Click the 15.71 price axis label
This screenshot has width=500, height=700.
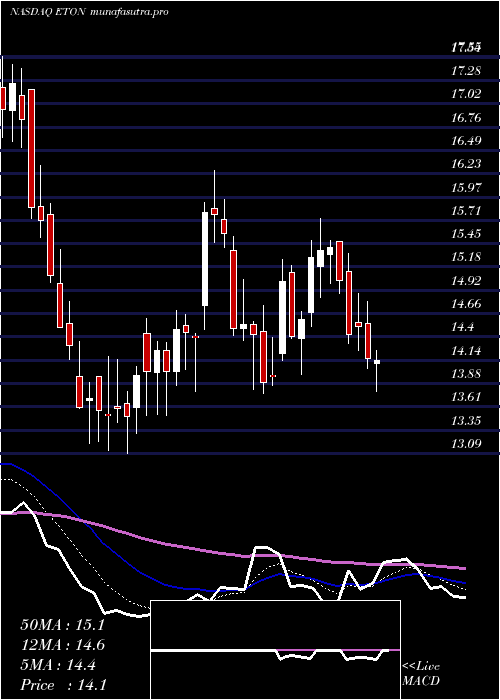466,211
